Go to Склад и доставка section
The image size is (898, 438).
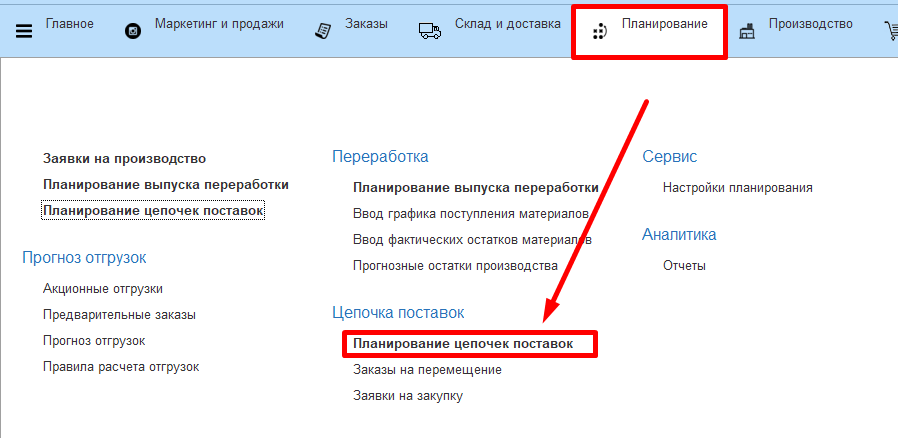point(507,24)
